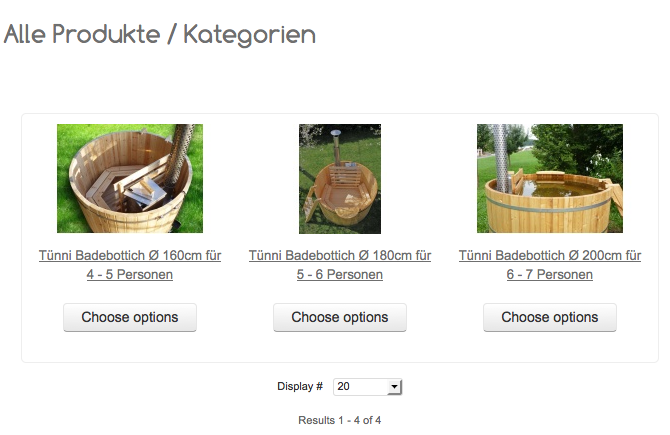Viewport: 670px width, 435px height.
Task: Click the Tünni Badebottich Ø 200cm link
Action: point(550,256)
